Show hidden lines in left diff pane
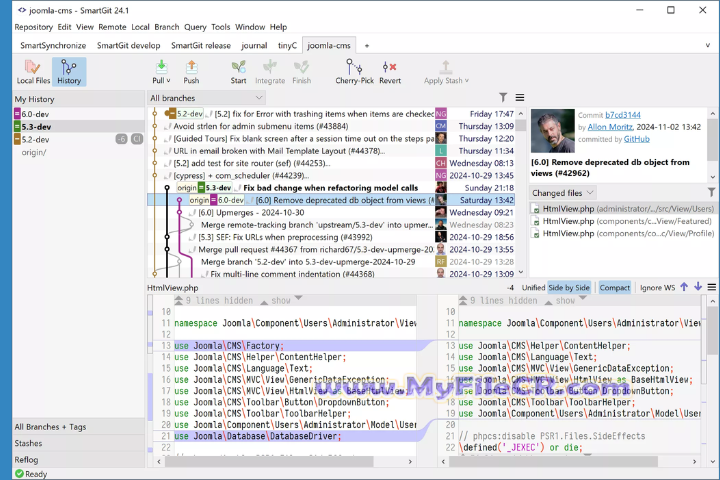 281,300
